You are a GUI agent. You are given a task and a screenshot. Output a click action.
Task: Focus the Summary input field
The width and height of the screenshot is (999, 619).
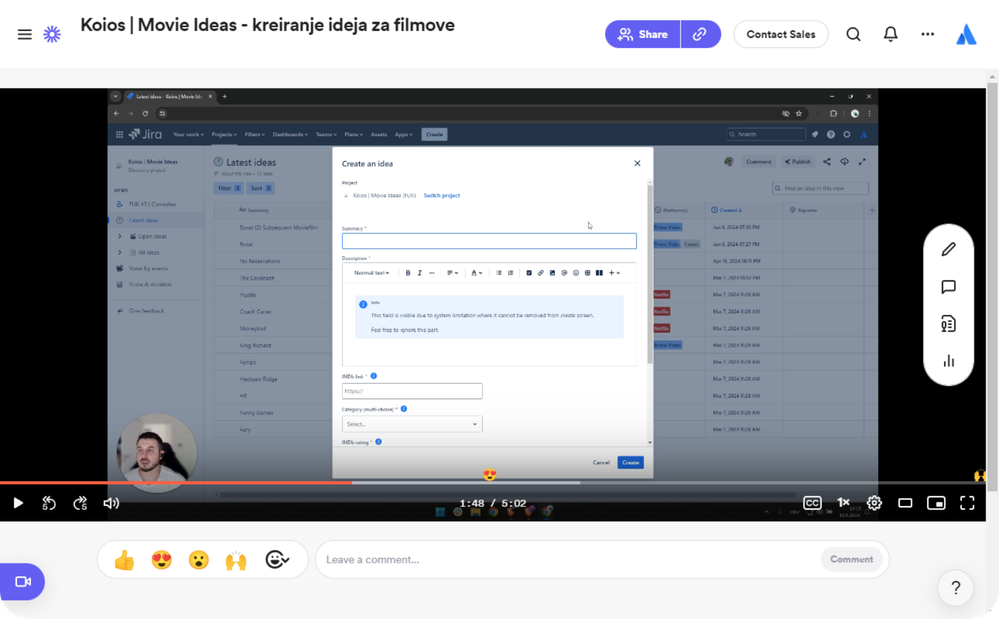tap(489, 241)
